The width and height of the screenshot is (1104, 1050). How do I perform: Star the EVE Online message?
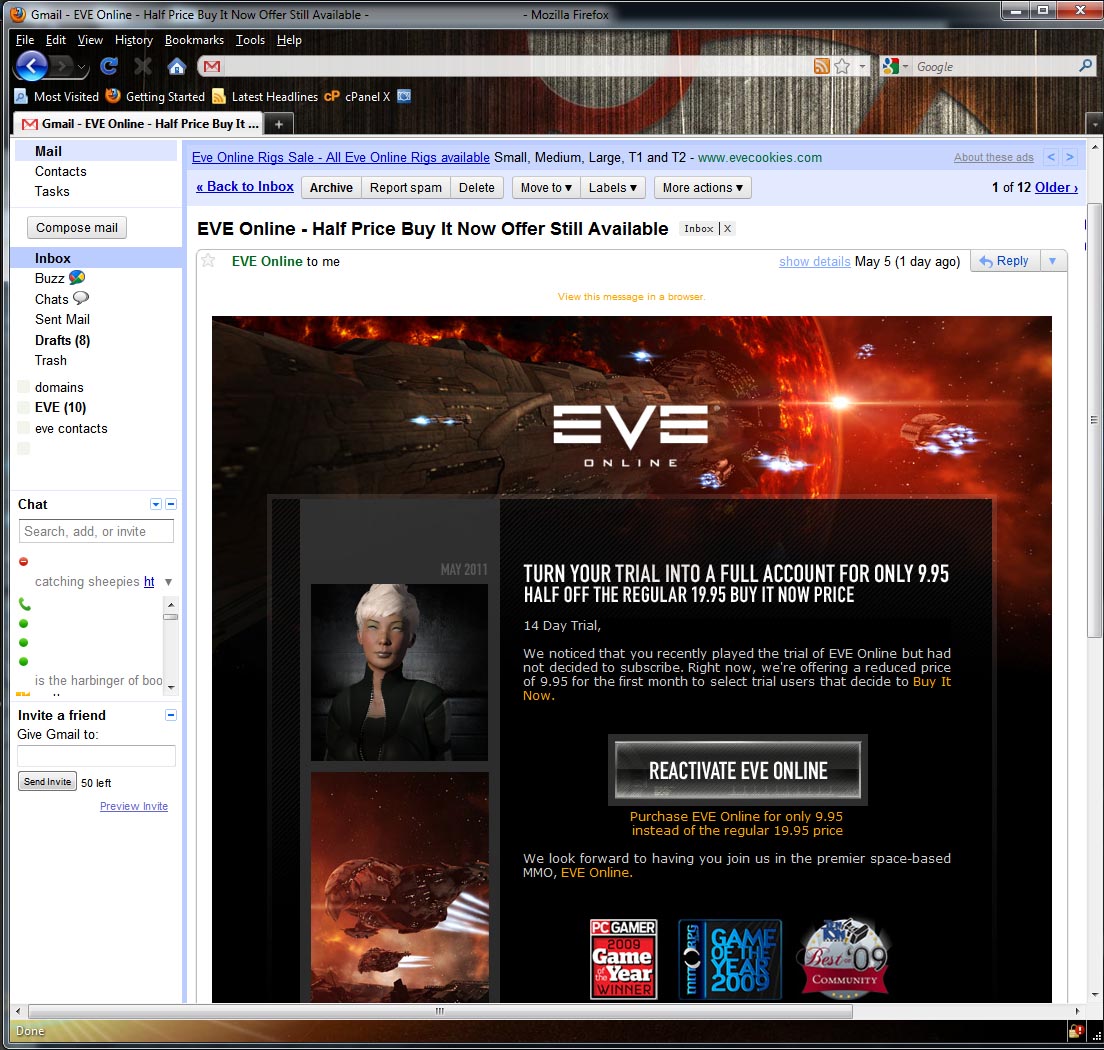tap(208, 261)
